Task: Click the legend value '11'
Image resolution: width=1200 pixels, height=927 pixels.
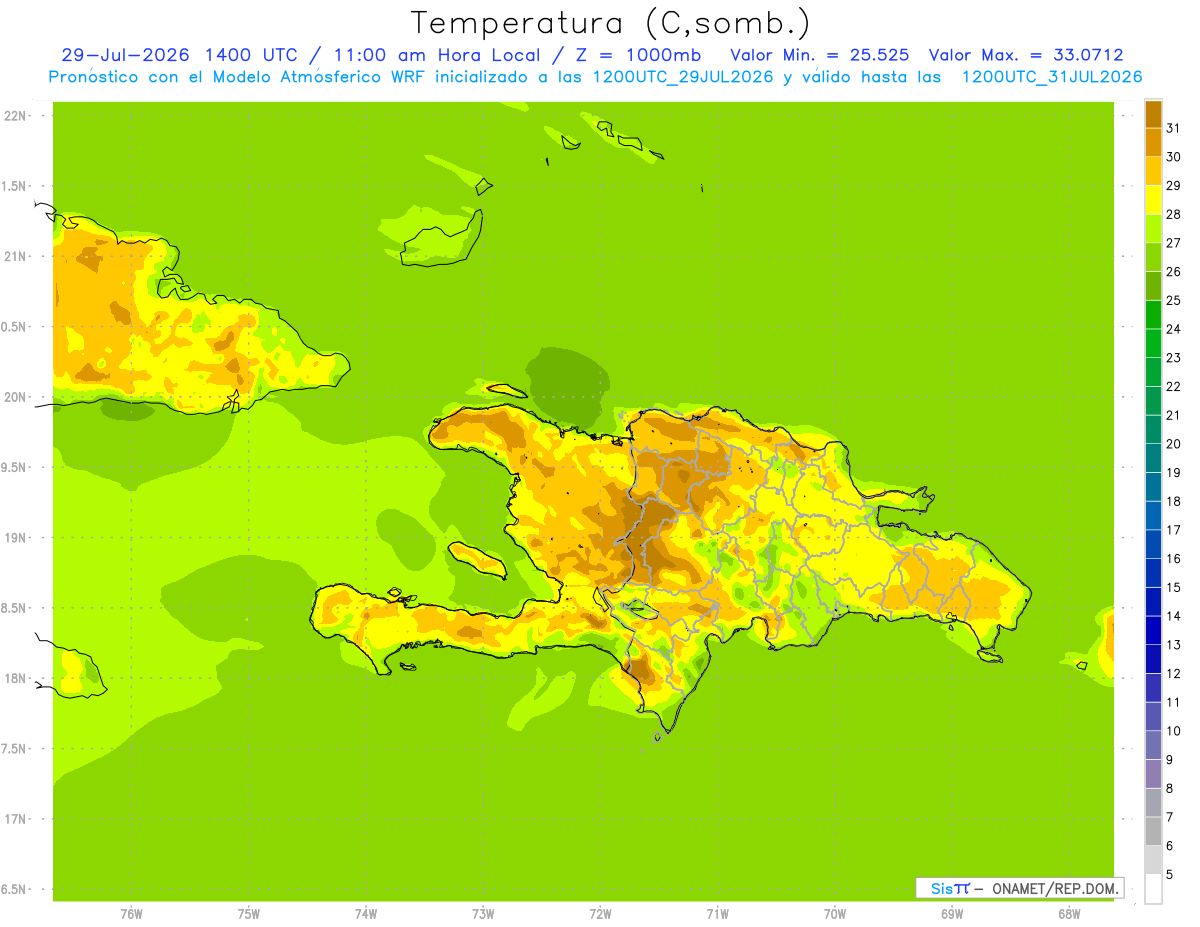Action: tap(1173, 703)
